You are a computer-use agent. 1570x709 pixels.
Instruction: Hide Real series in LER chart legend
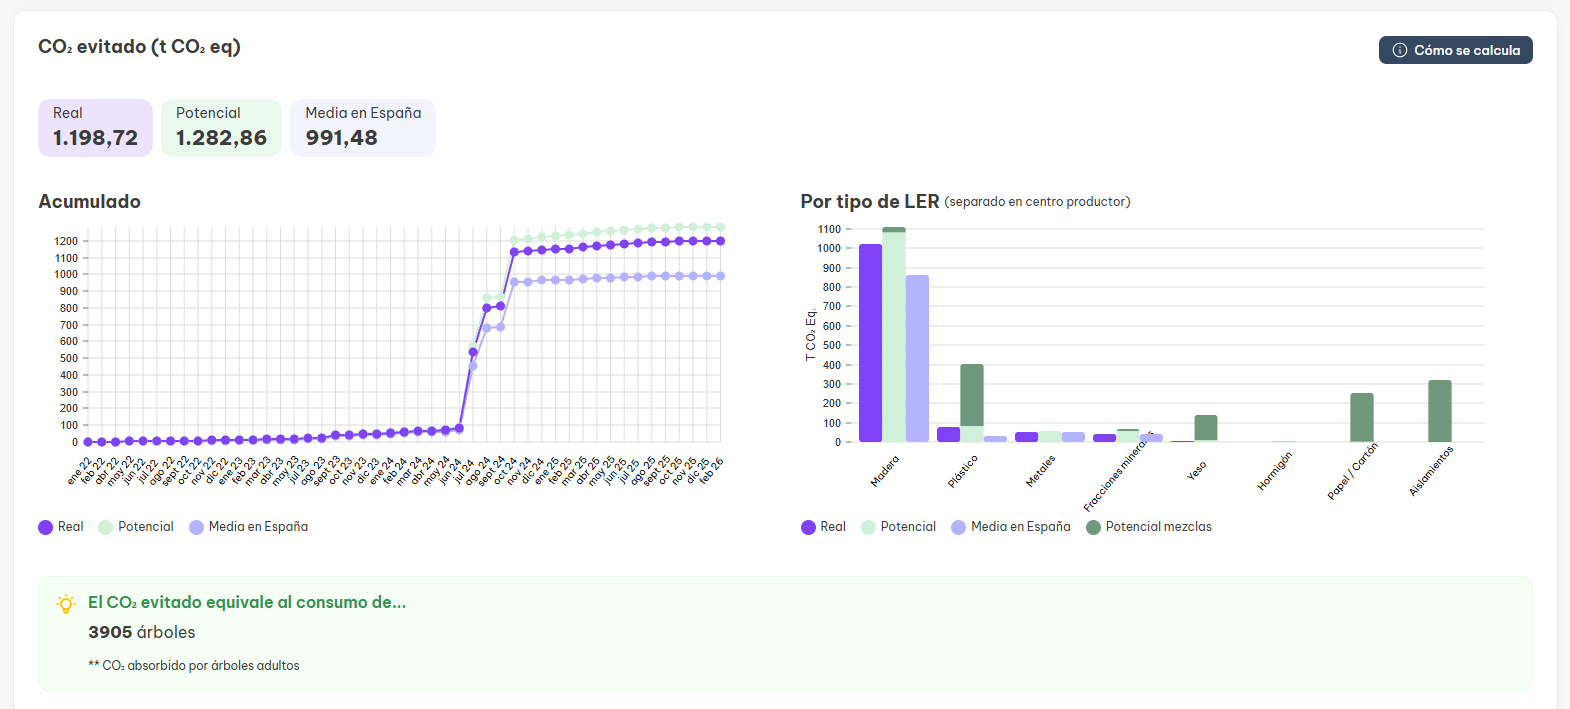pyautogui.click(x=823, y=527)
